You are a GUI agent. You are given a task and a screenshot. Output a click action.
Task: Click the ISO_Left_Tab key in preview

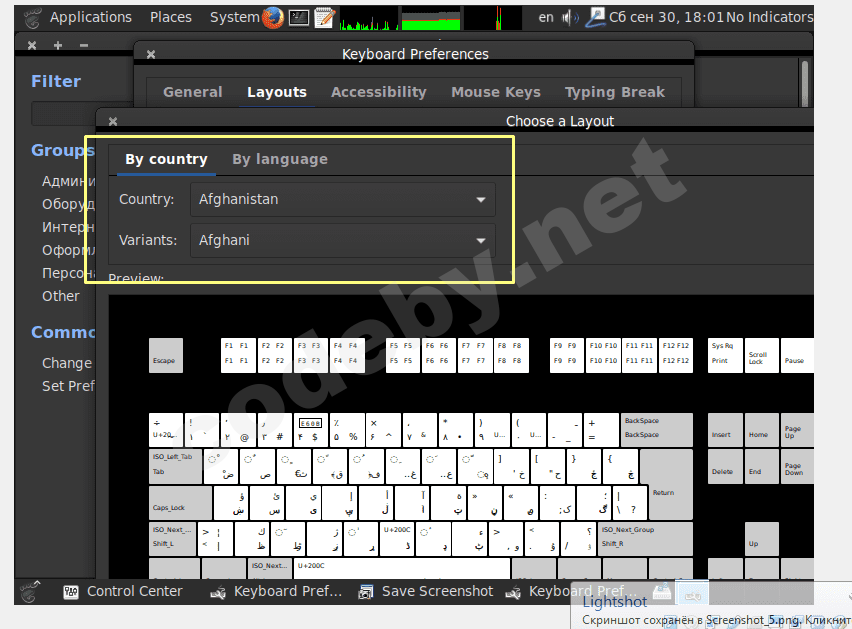click(175, 466)
